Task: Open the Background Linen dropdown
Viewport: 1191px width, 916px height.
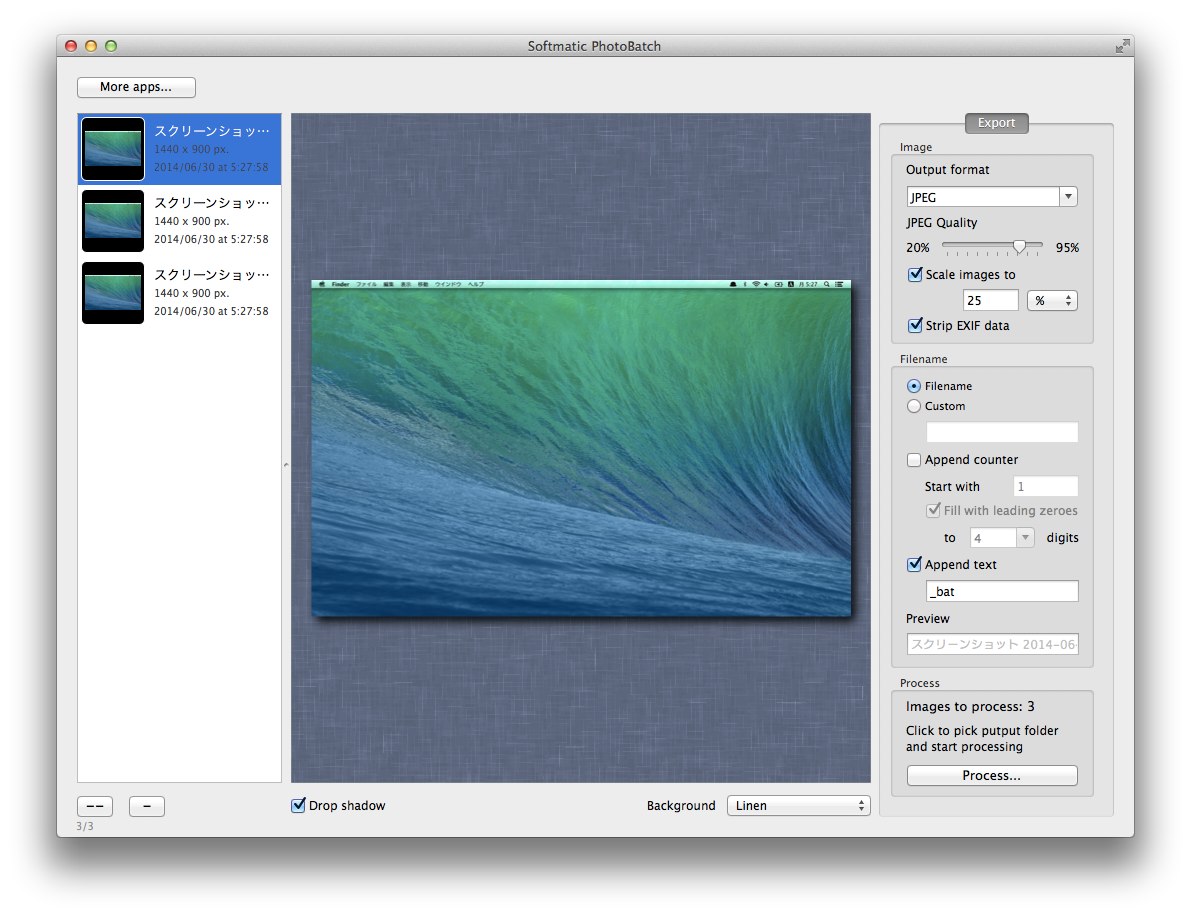Action: pos(798,806)
